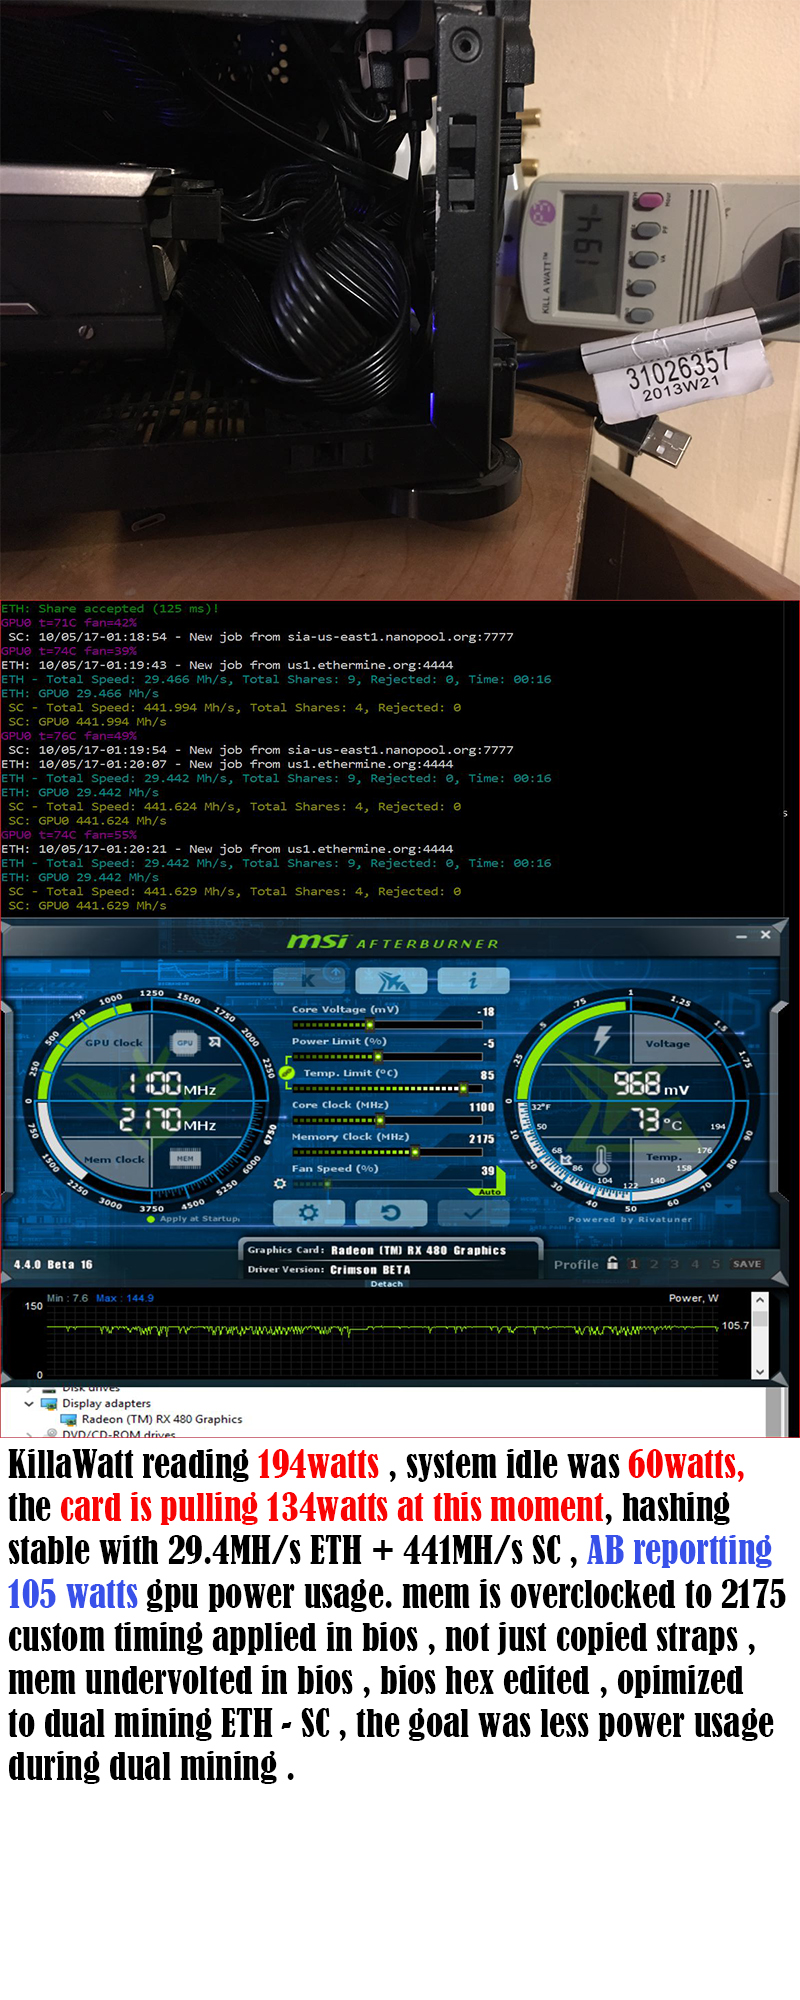Viewport: 800px width, 2000px height.
Task: Adjust the Core Clock (MHz) slider
Action: coord(386,1120)
